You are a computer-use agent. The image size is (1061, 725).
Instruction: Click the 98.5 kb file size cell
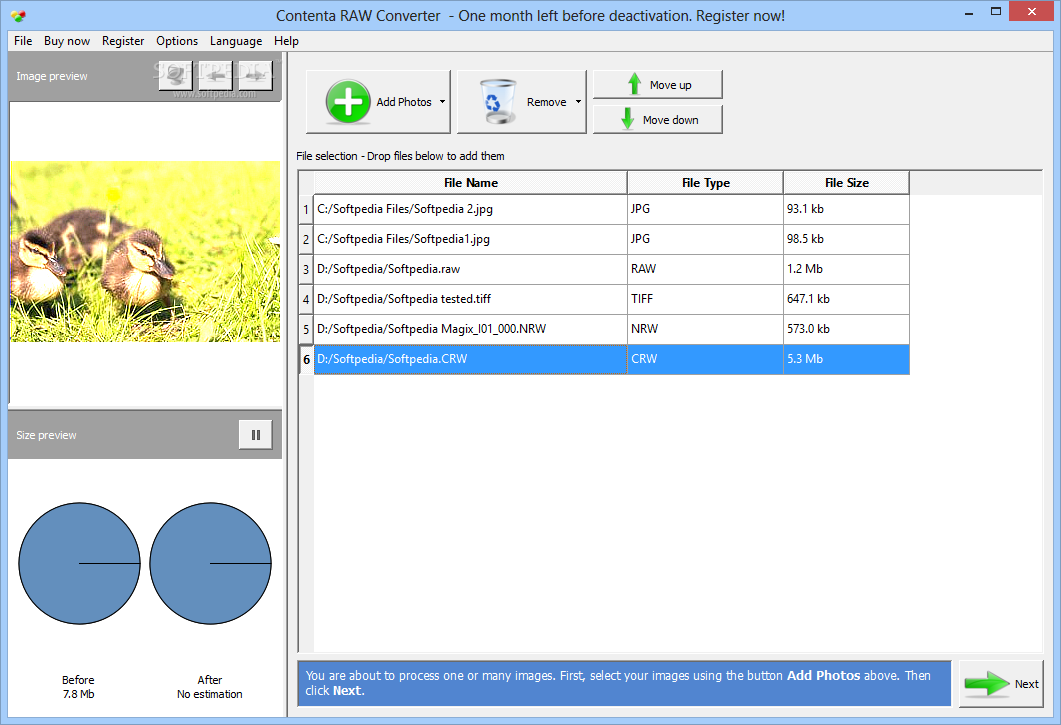click(846, 239)
